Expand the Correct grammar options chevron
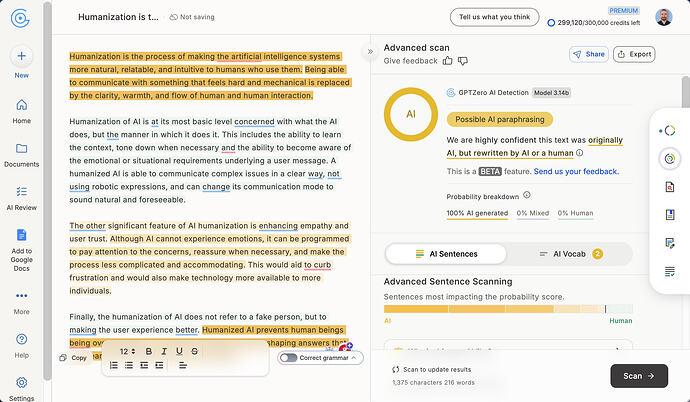Screen dimensions: 690x402 pyautogui.click(x=354, y=358)
